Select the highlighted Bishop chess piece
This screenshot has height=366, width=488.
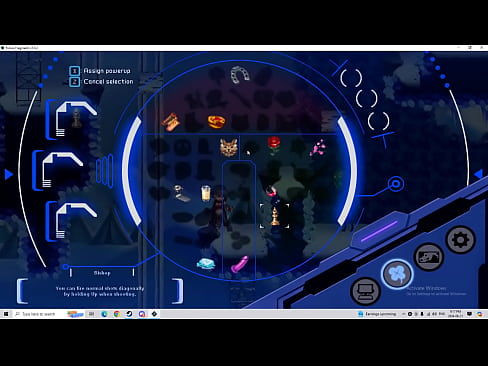pos(275,216)
